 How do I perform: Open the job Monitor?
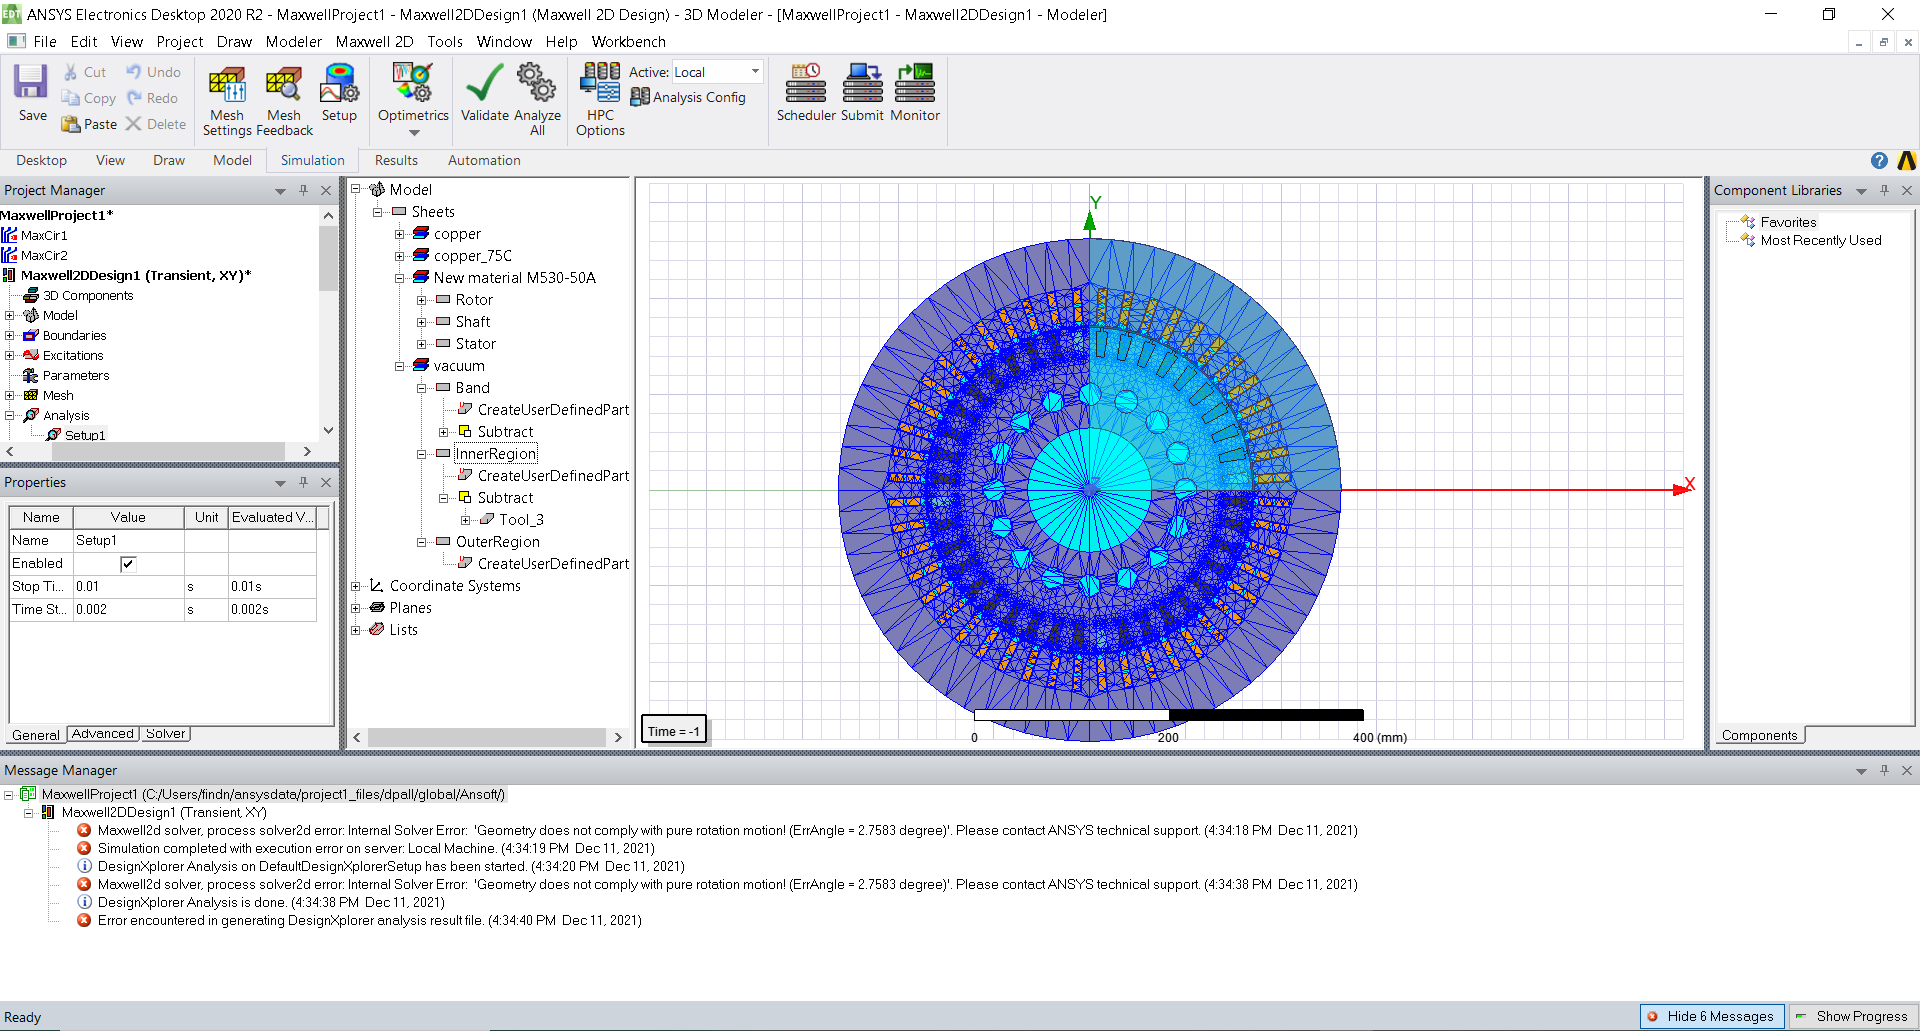tap(915, 92)
